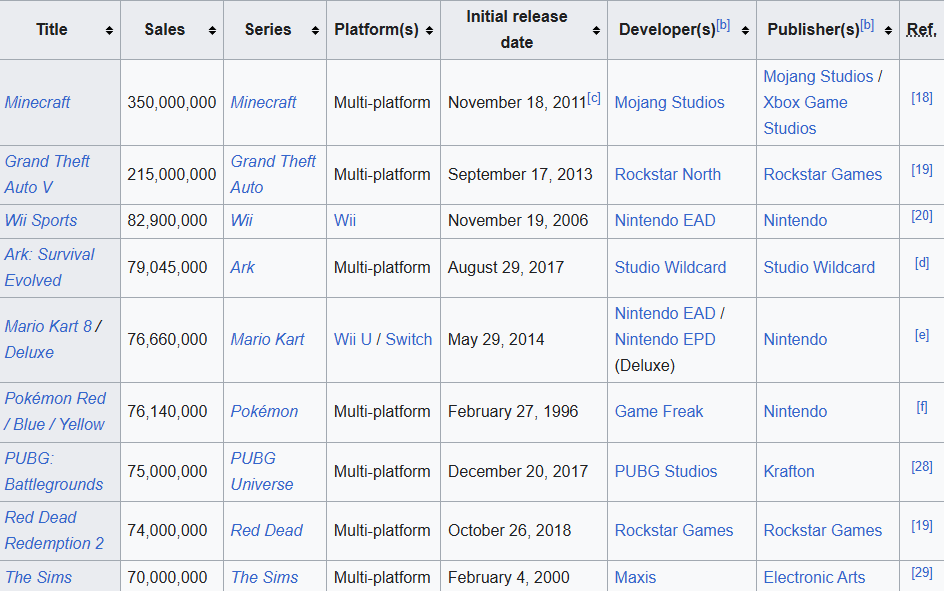
Task: Open reference [28] for PUBG
Action: pos(922,466)
